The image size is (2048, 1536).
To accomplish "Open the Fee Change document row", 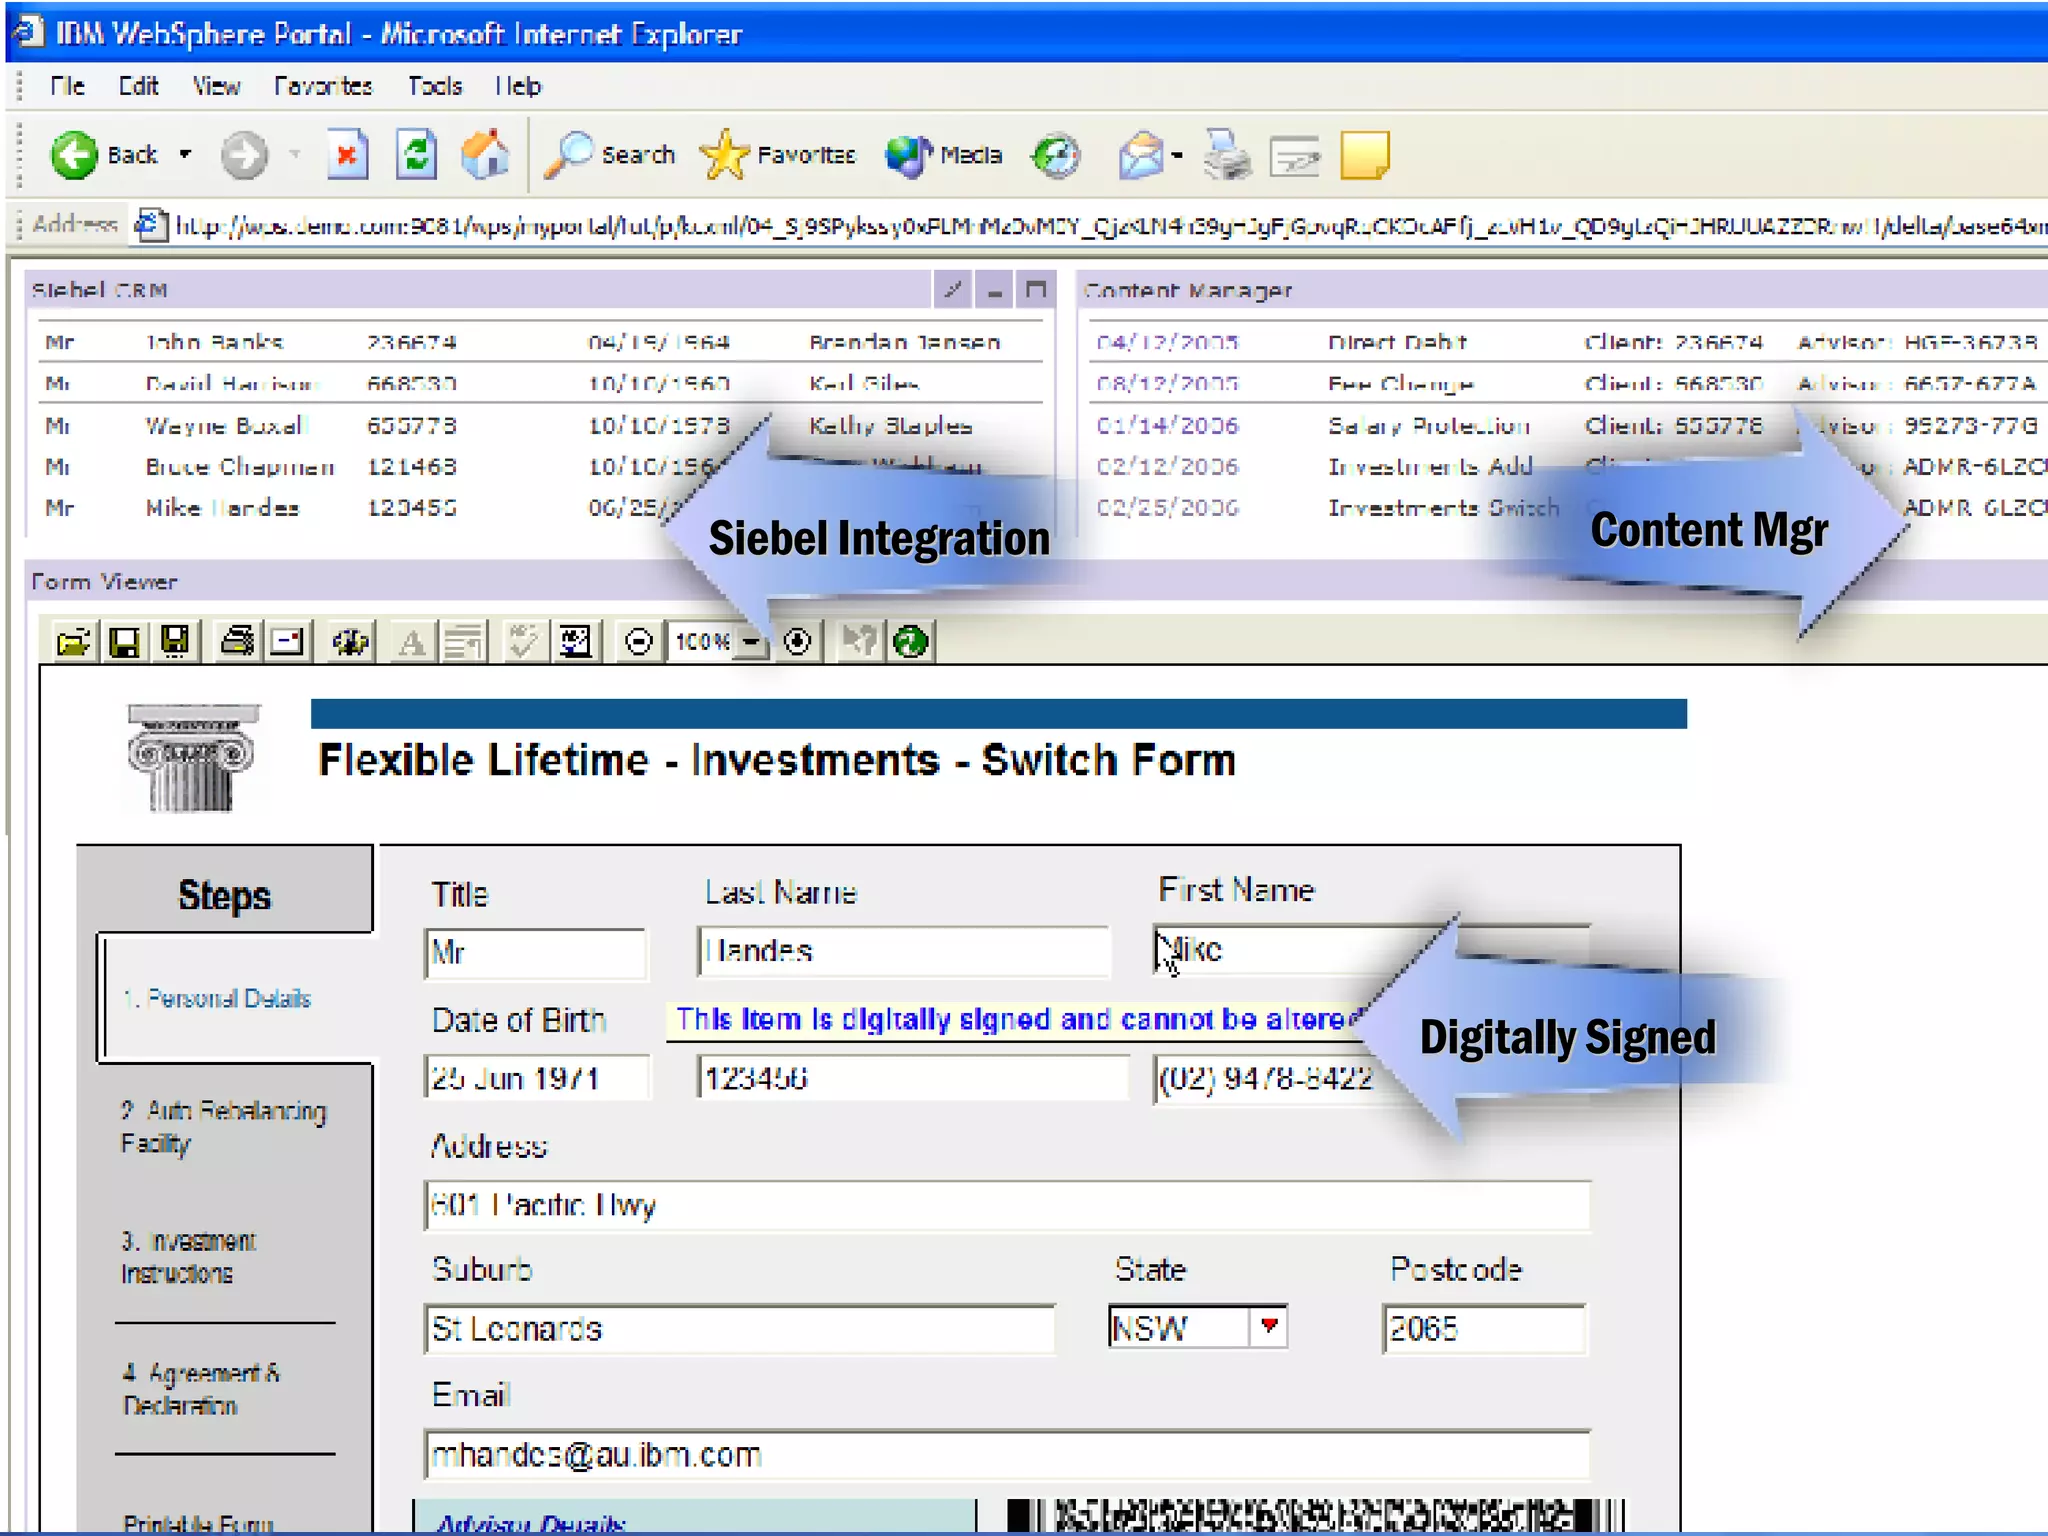I will (1567, 383).
